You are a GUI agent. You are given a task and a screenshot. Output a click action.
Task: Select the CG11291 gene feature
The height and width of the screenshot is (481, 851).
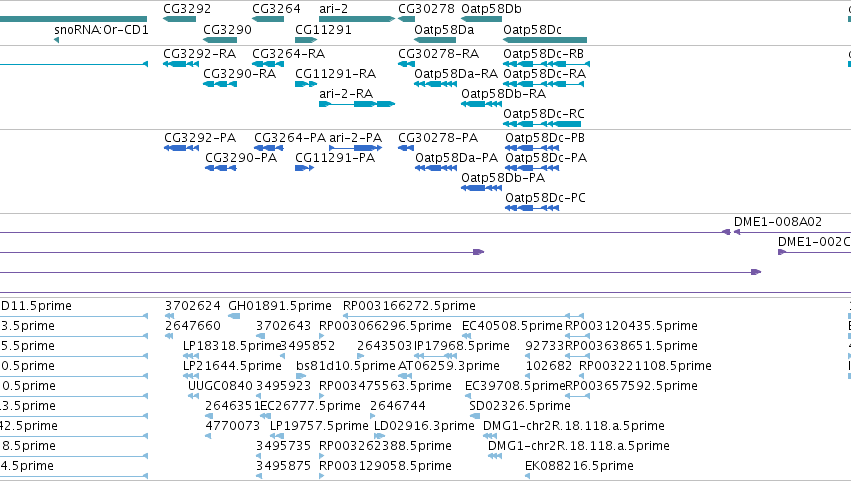pyautogui.click(x=306, y=40)
